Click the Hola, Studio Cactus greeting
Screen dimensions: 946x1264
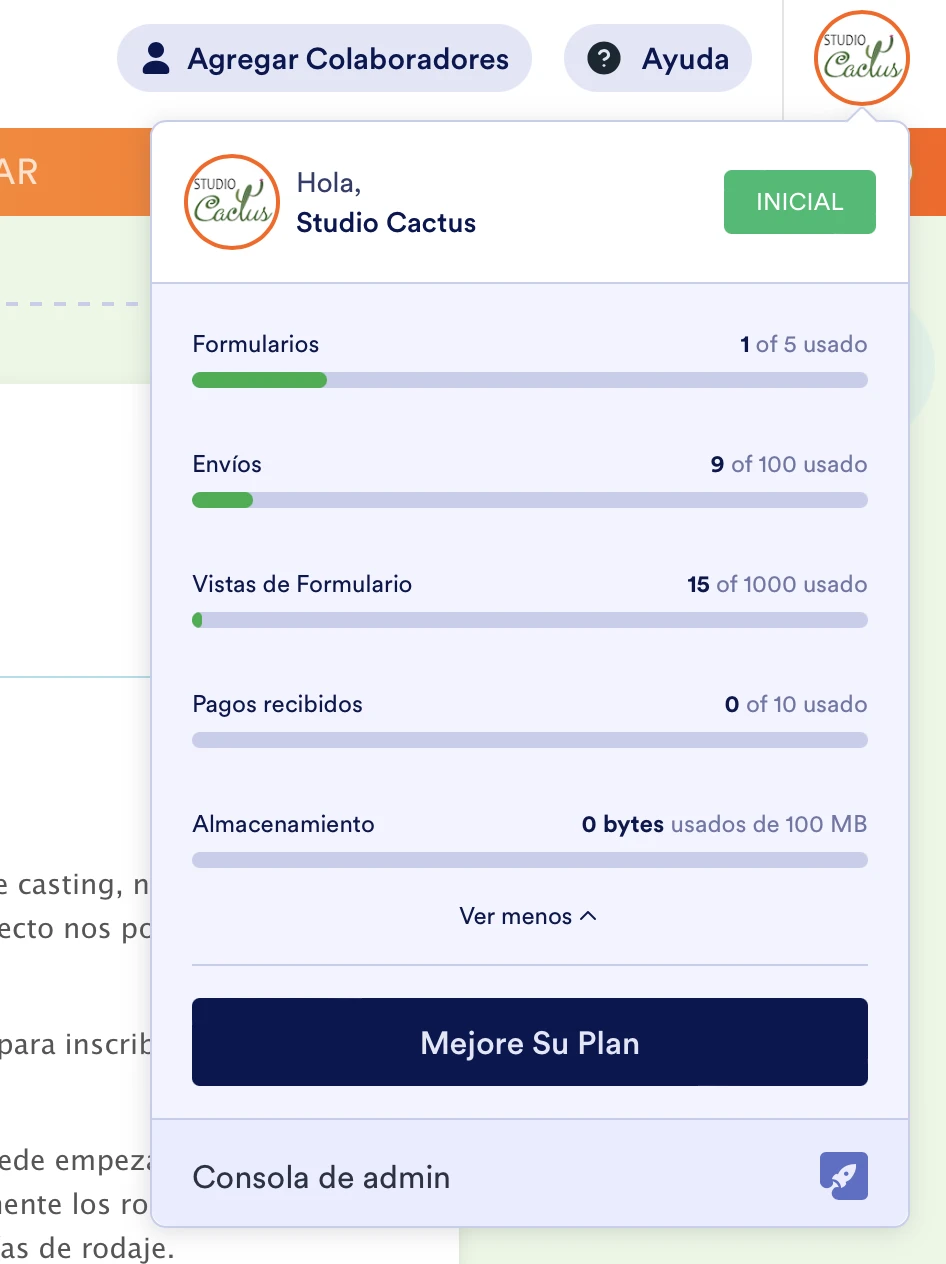click(x=386, y=202)
